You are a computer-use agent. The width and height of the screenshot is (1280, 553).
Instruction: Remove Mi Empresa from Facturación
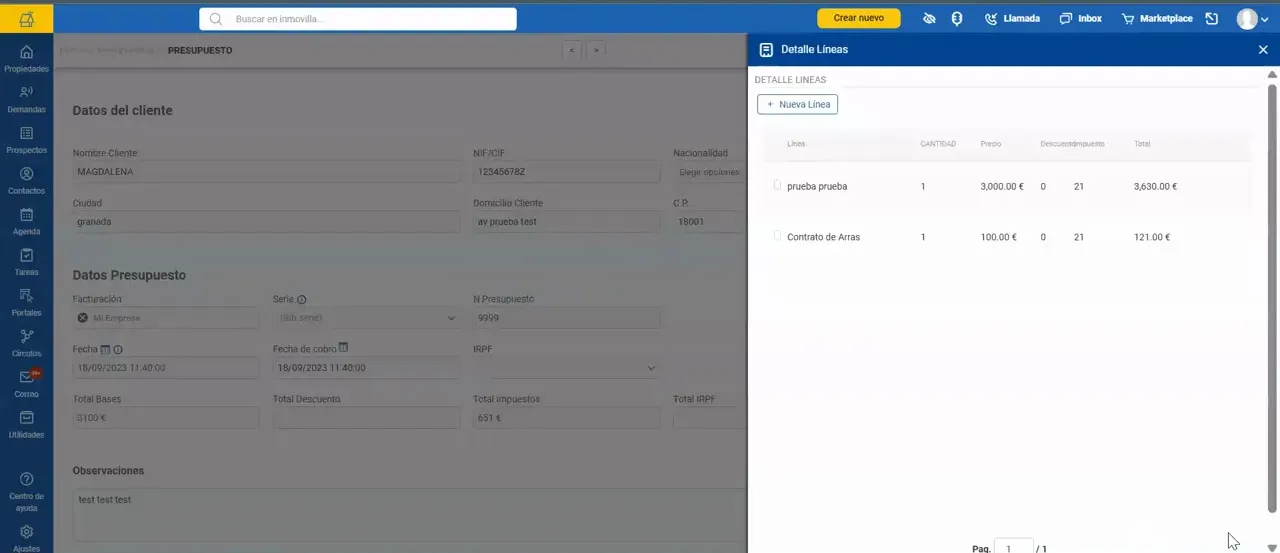point(83,318)
